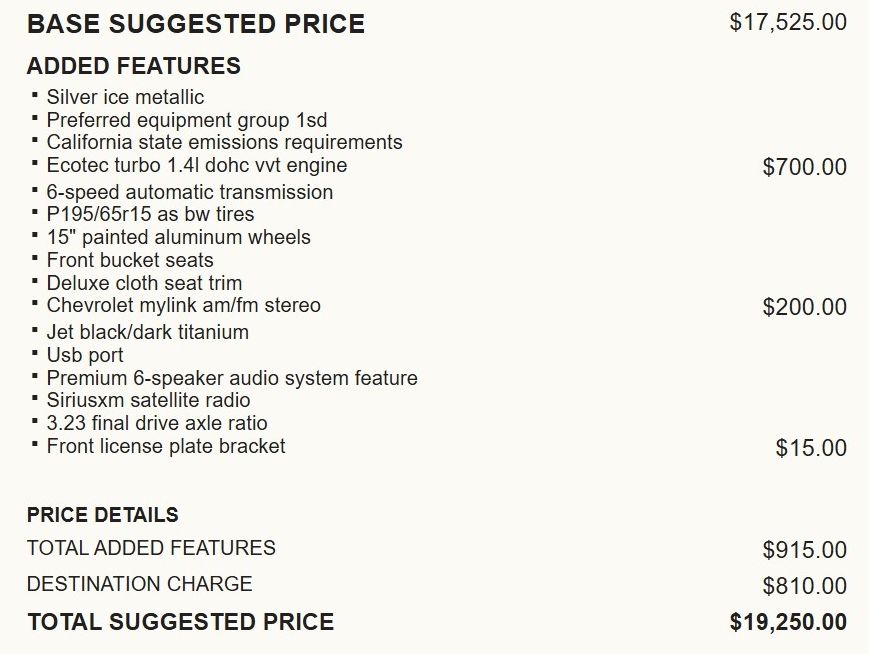Click 6-speed automatic transmission line
Image resolution: width=869 pixels, height=654 pixels.
(189, 192)
